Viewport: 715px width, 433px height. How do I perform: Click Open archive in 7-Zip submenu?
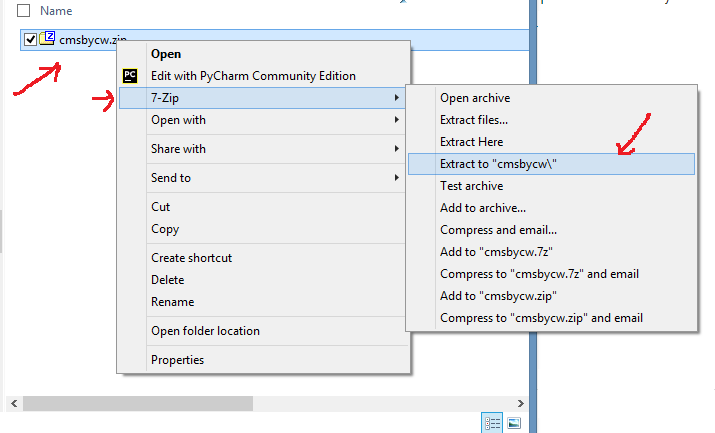click(x=474, y=98)
